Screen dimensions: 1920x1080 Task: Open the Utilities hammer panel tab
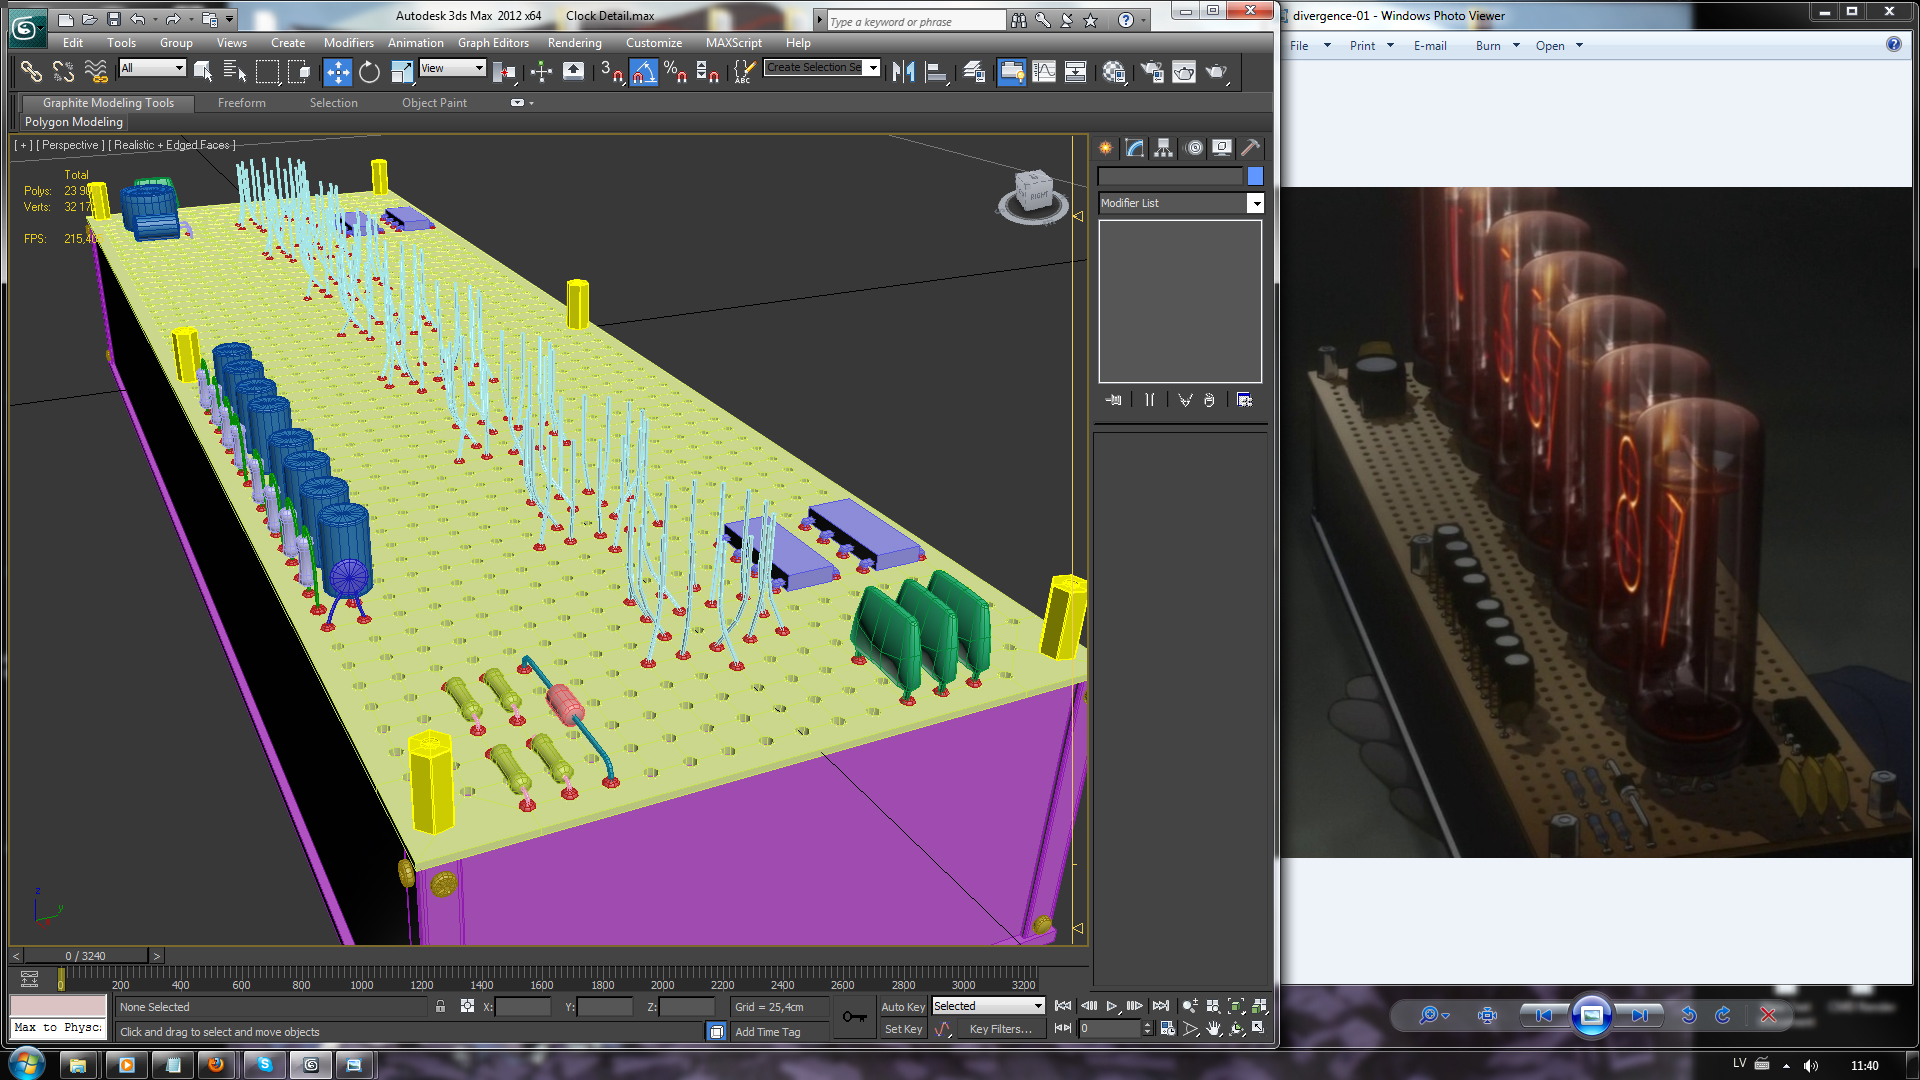(x=1250, y=148)
